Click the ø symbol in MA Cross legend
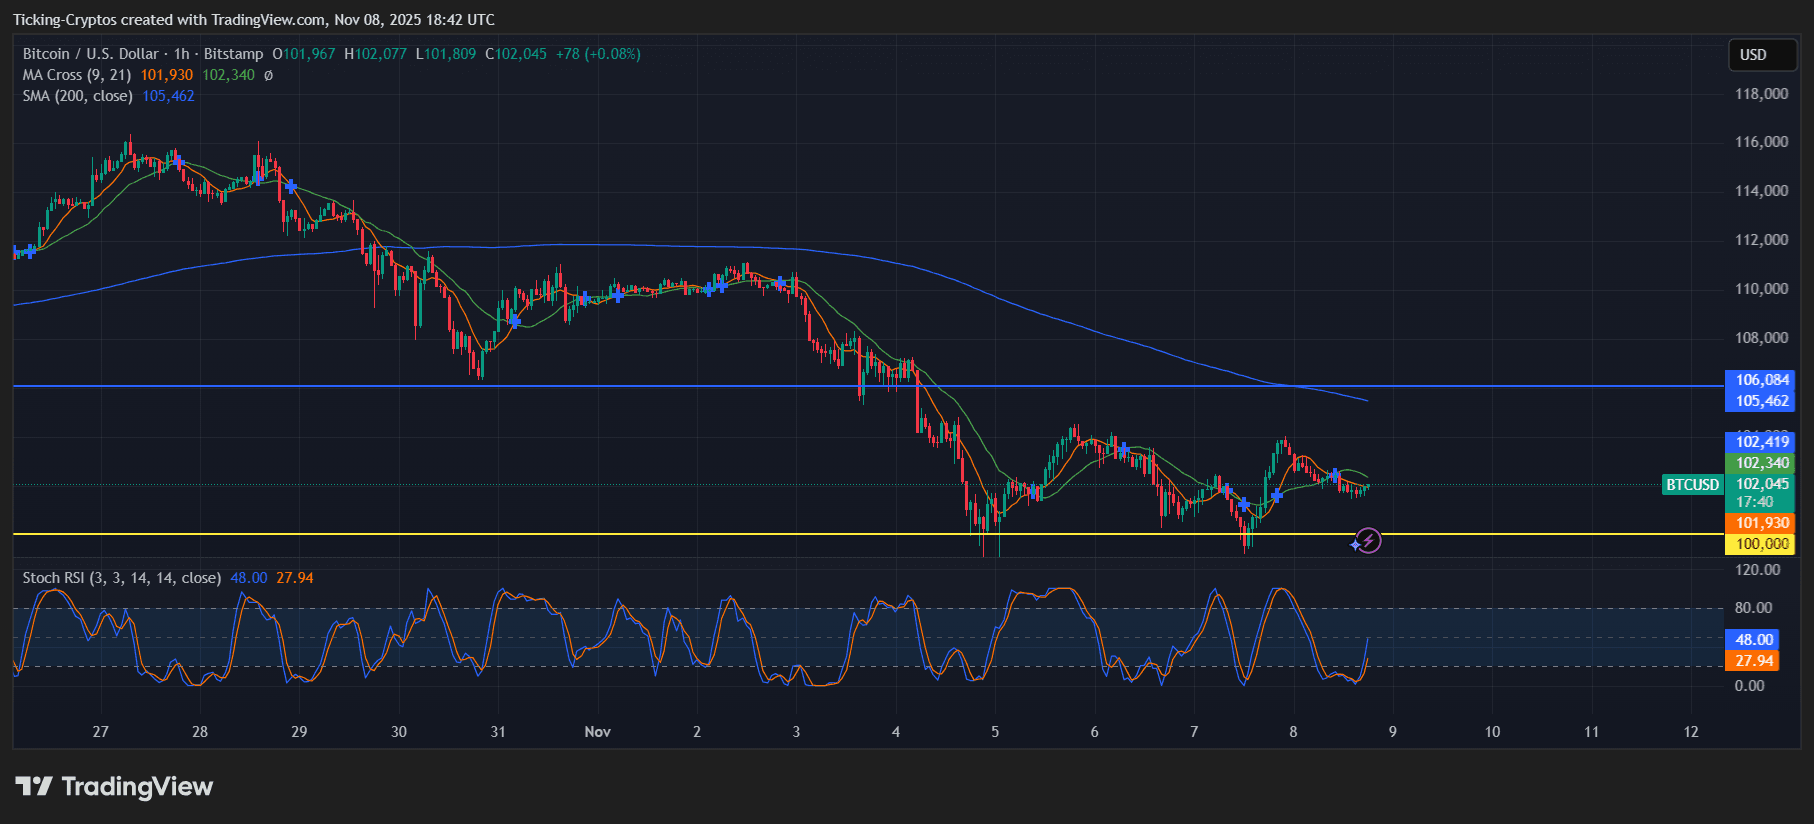Screen dimensions: 1814x824 point(268,75)
